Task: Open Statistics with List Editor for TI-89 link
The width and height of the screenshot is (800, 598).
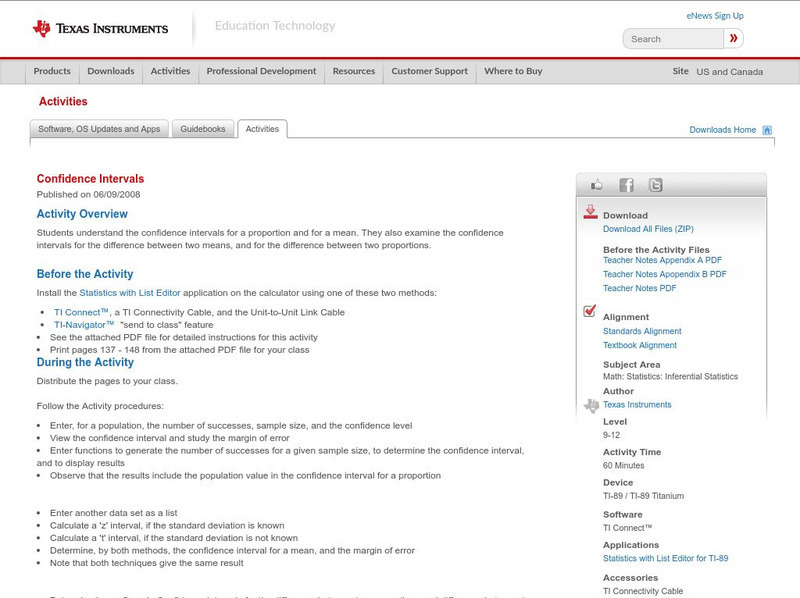Action: pyautogui.click(x=665, y=559)
